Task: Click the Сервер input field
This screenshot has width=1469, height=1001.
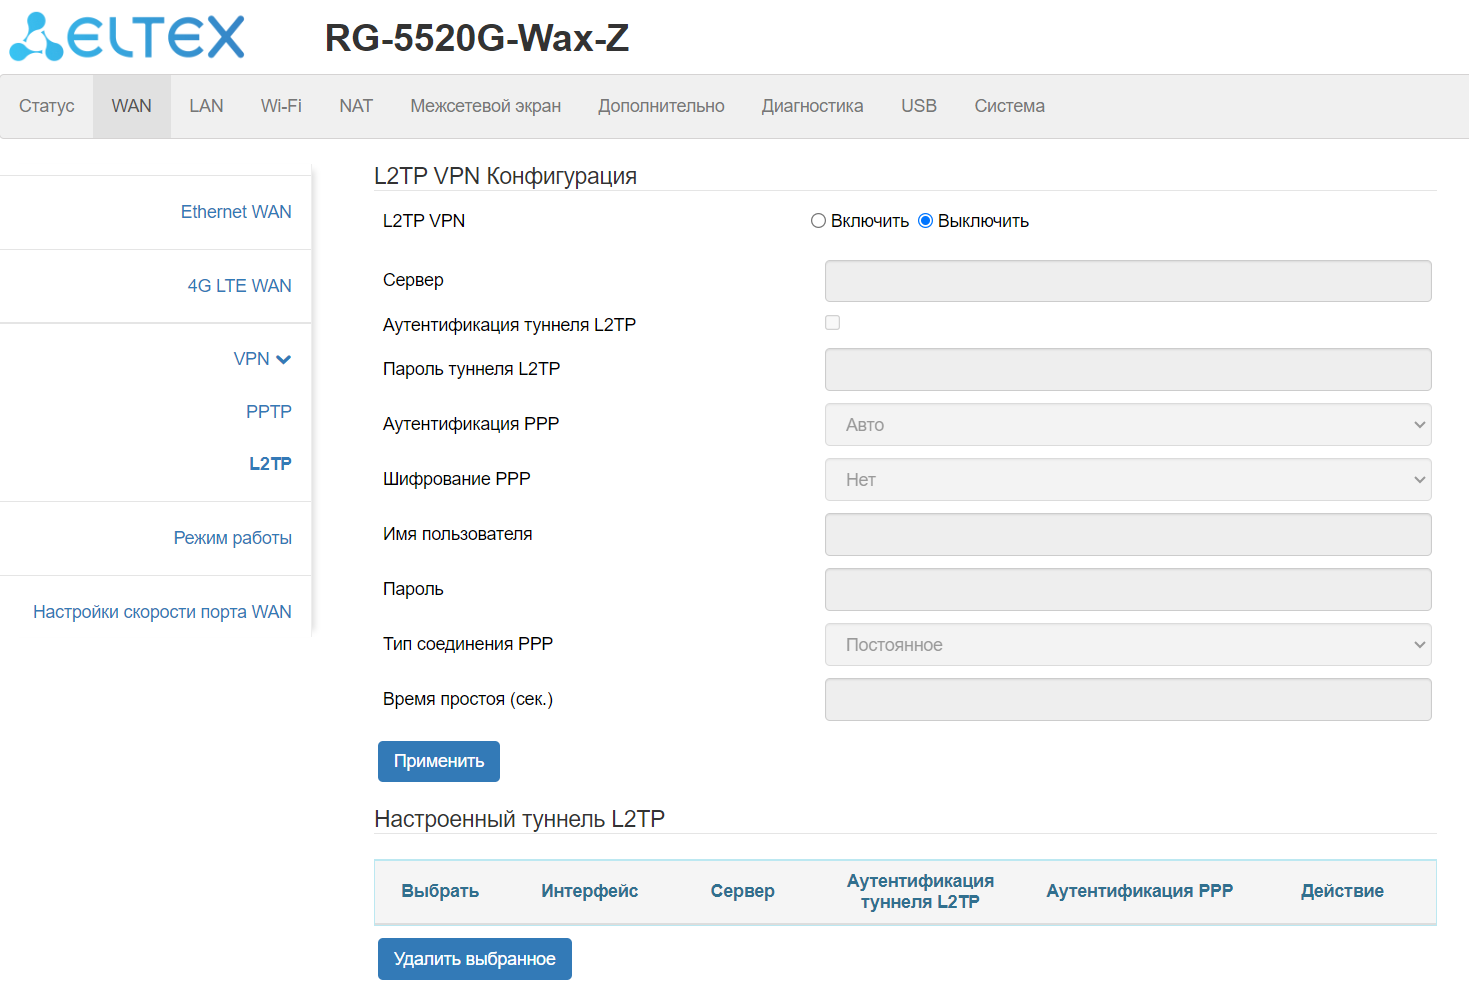Action: pyautogui.click(x=1127, y=281)
